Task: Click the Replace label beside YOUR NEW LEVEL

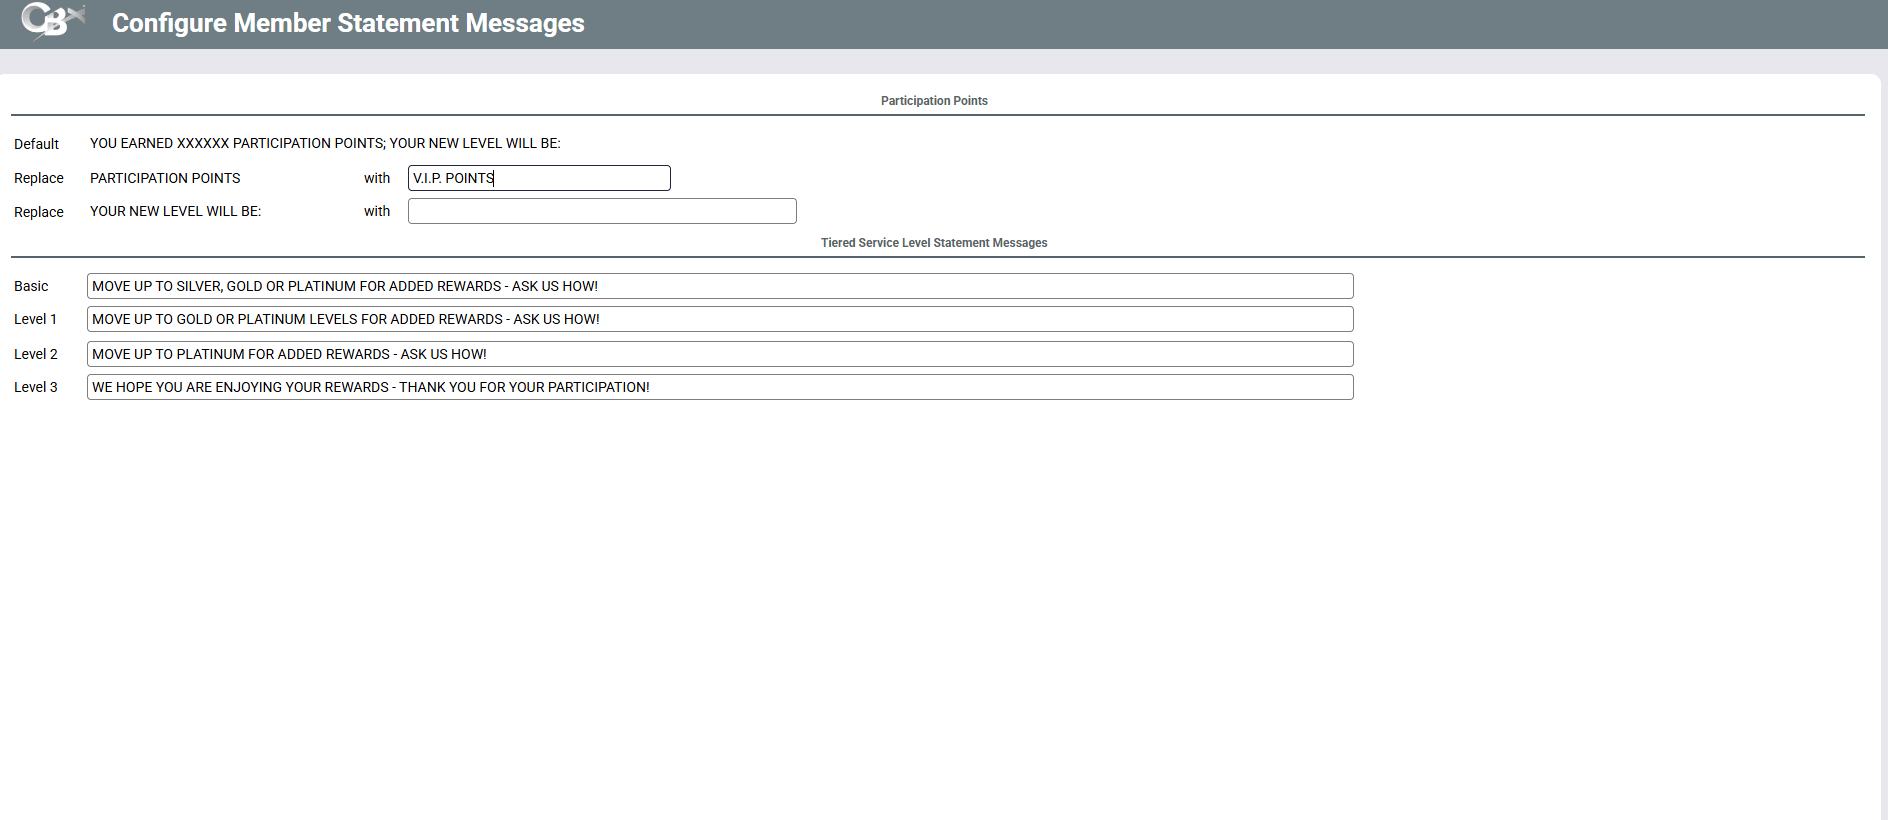Action: point(39,212)
